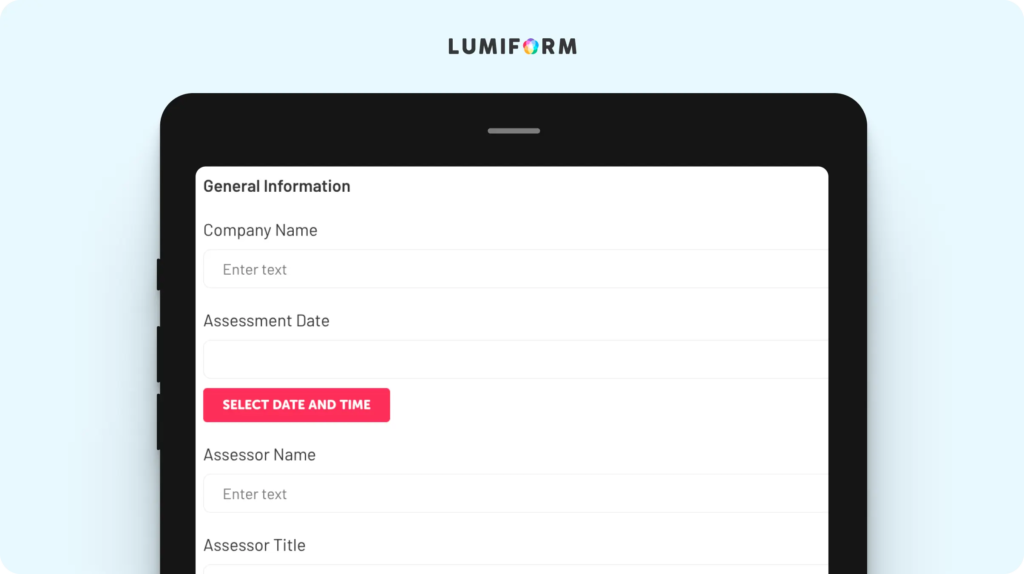The image size is (1024, 574).
Task: Select the Enter text placeholder under Company Name
Action: [255, 270]
